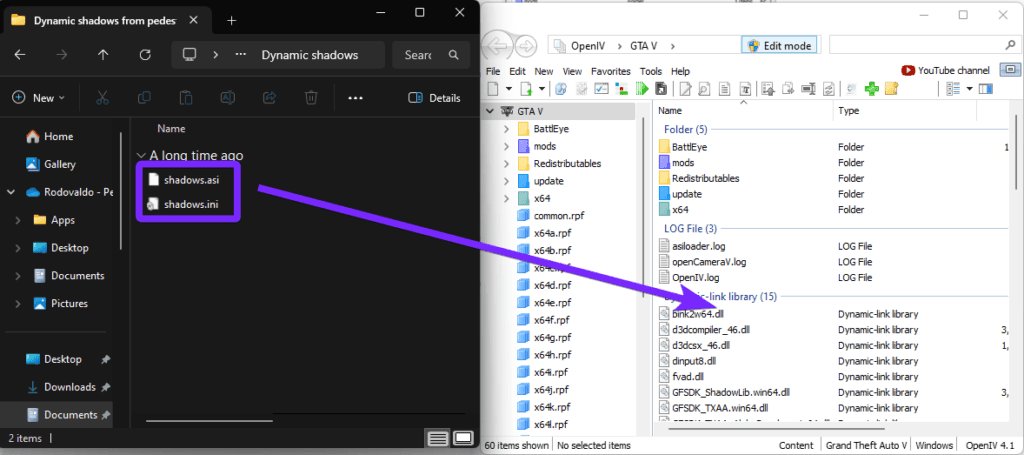Image resolution: width=1024 pixels, height=455 pixels.
Task: Open the Tools menu in OpenIV
Action: coord(650,71)
